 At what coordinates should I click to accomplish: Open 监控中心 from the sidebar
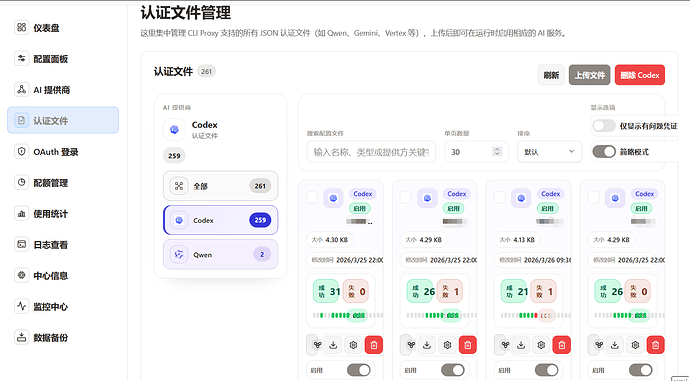pos(63,307)
